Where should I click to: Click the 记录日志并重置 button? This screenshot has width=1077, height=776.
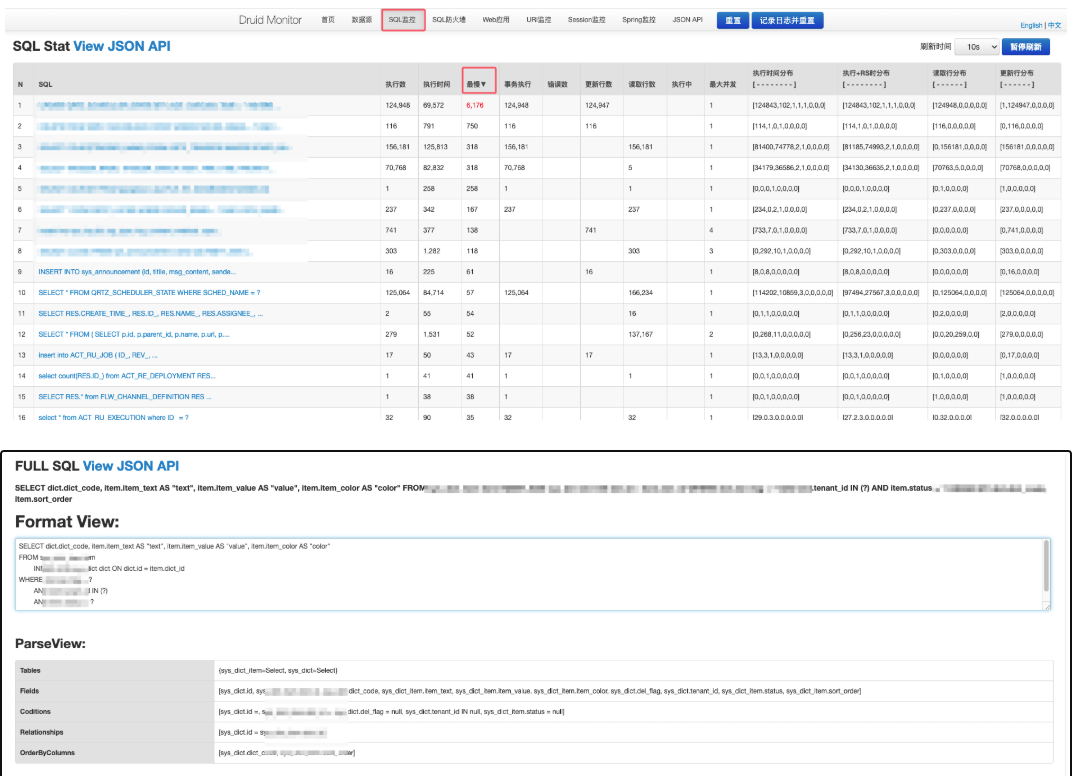[787, 20]
